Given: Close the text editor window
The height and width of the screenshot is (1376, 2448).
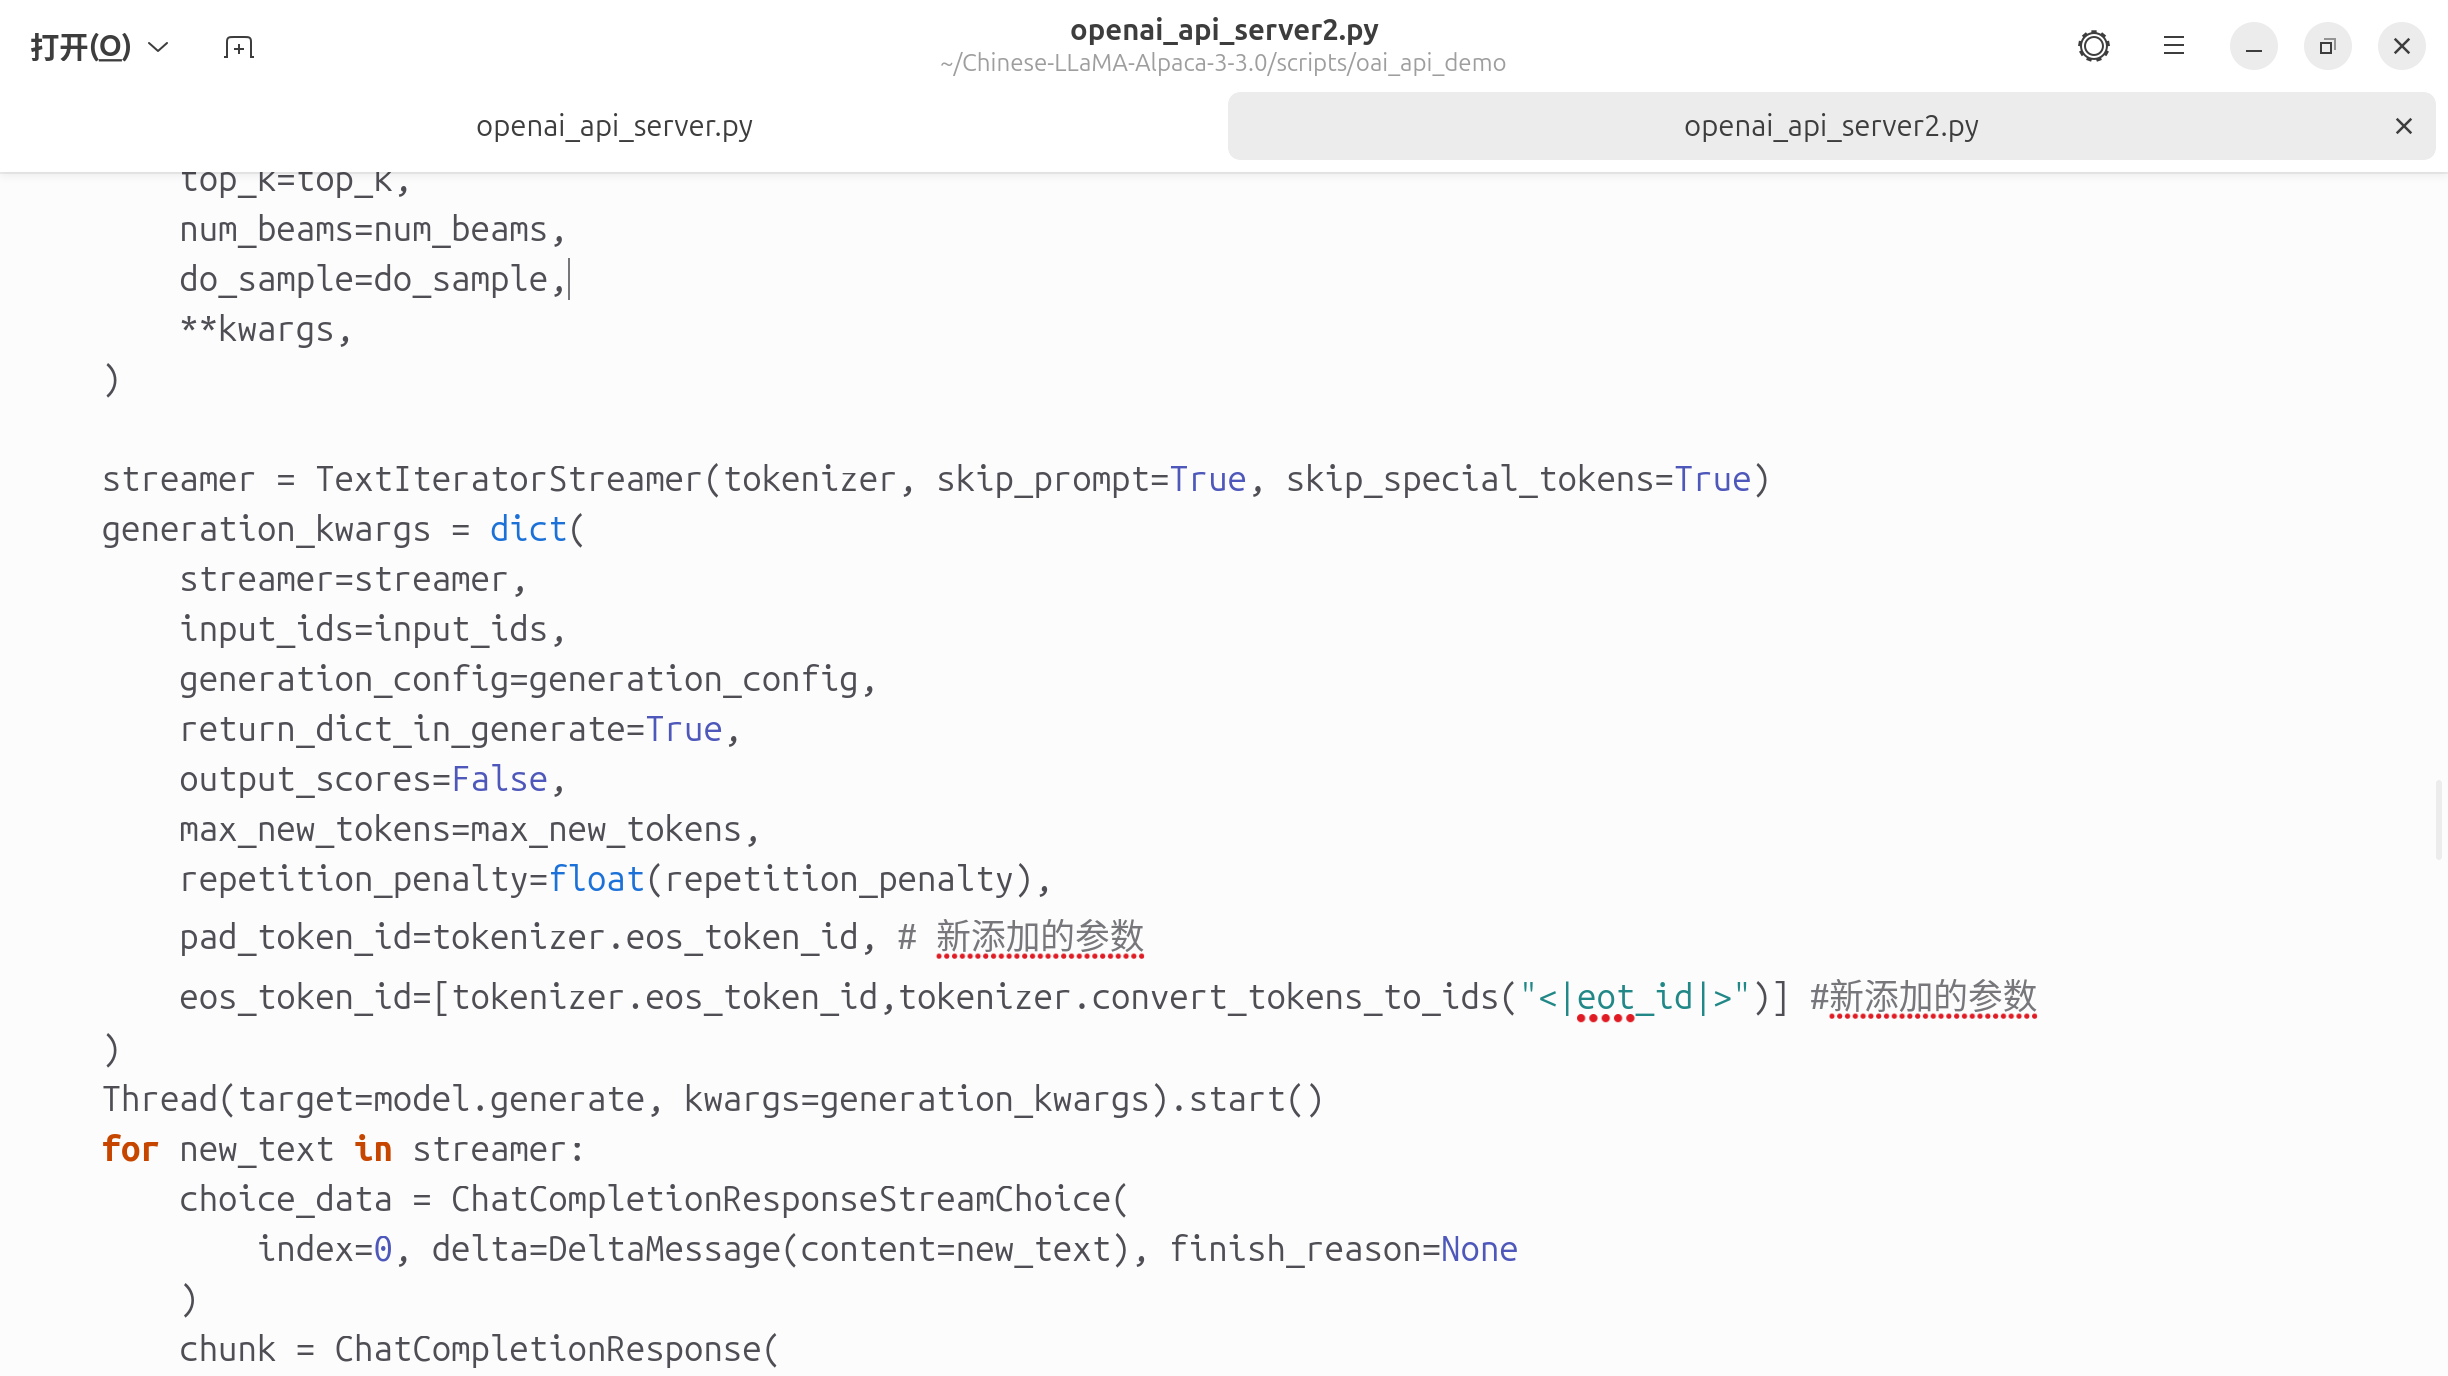Looking at the screenshot, I should 2401,47.
